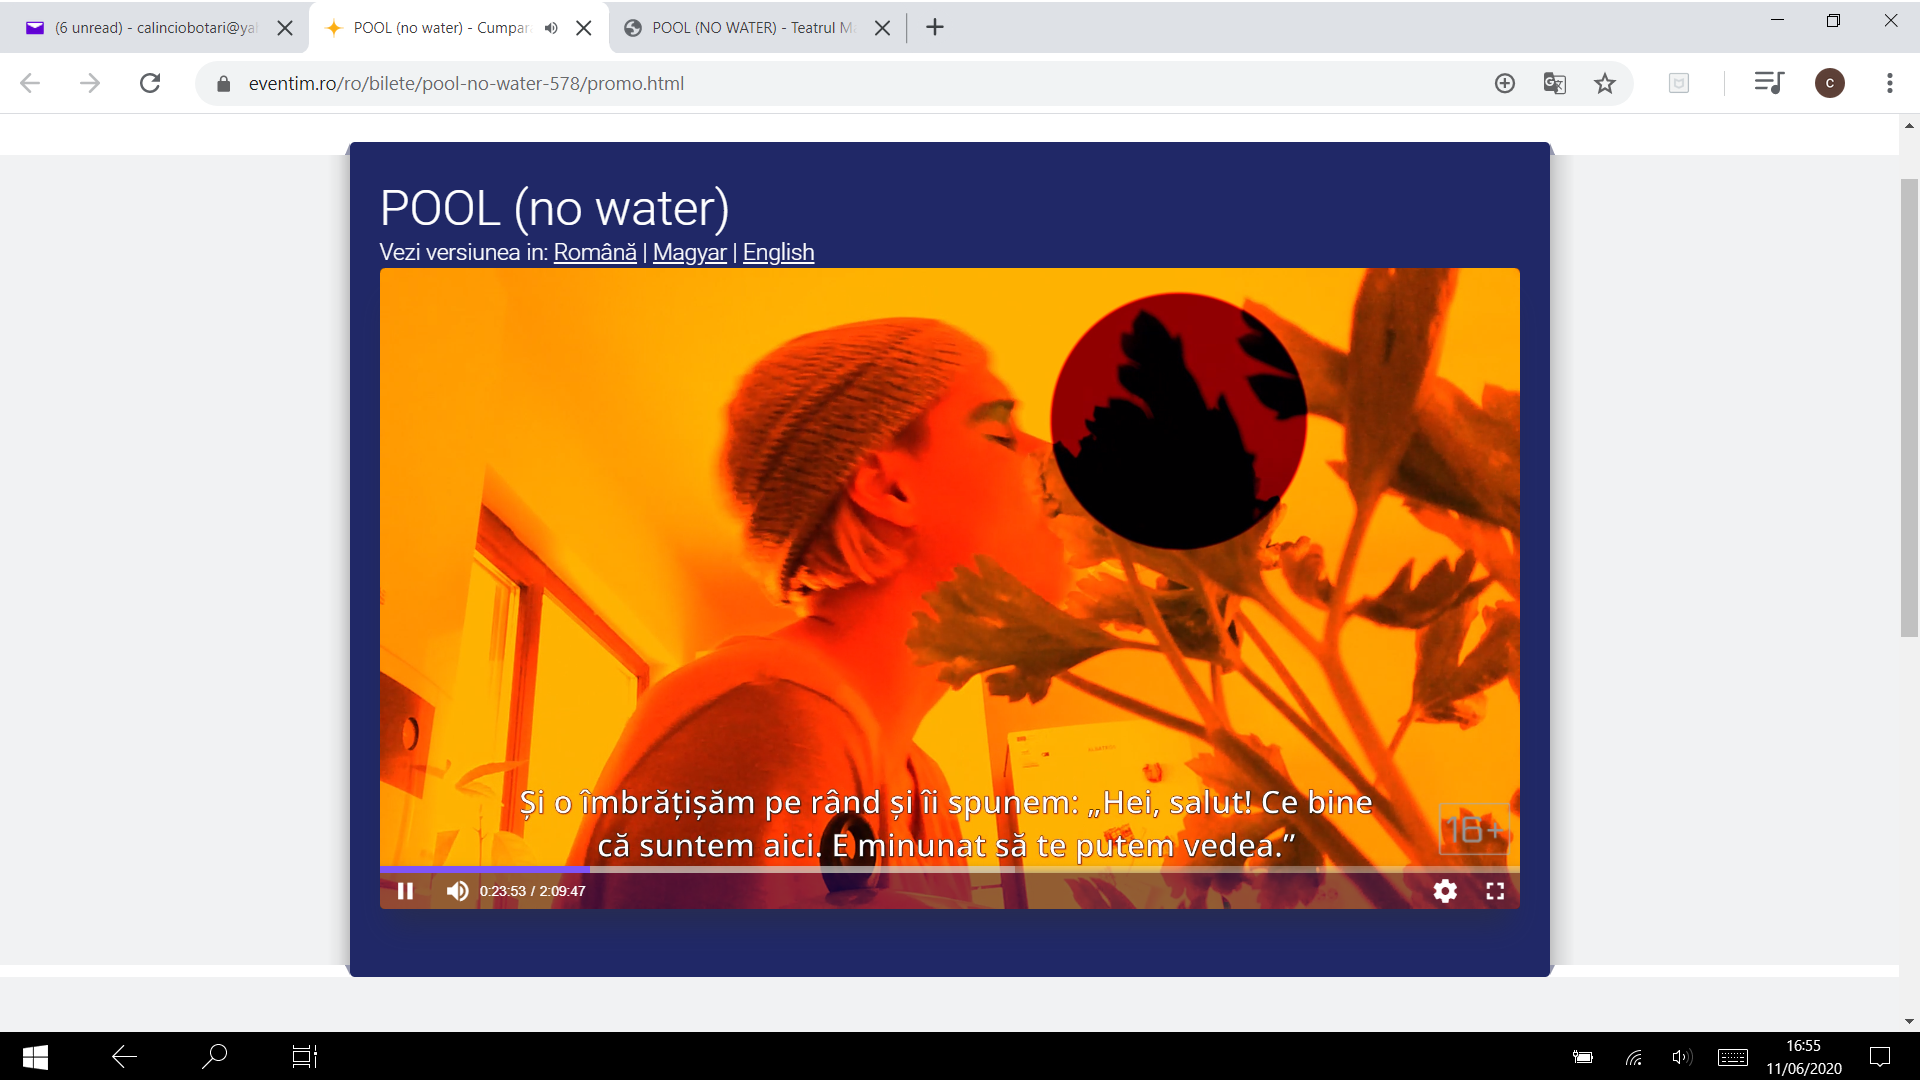This screenshot has height=1080, width=1920.
Task: Go forward in browser history
Action: click(90, 83)
